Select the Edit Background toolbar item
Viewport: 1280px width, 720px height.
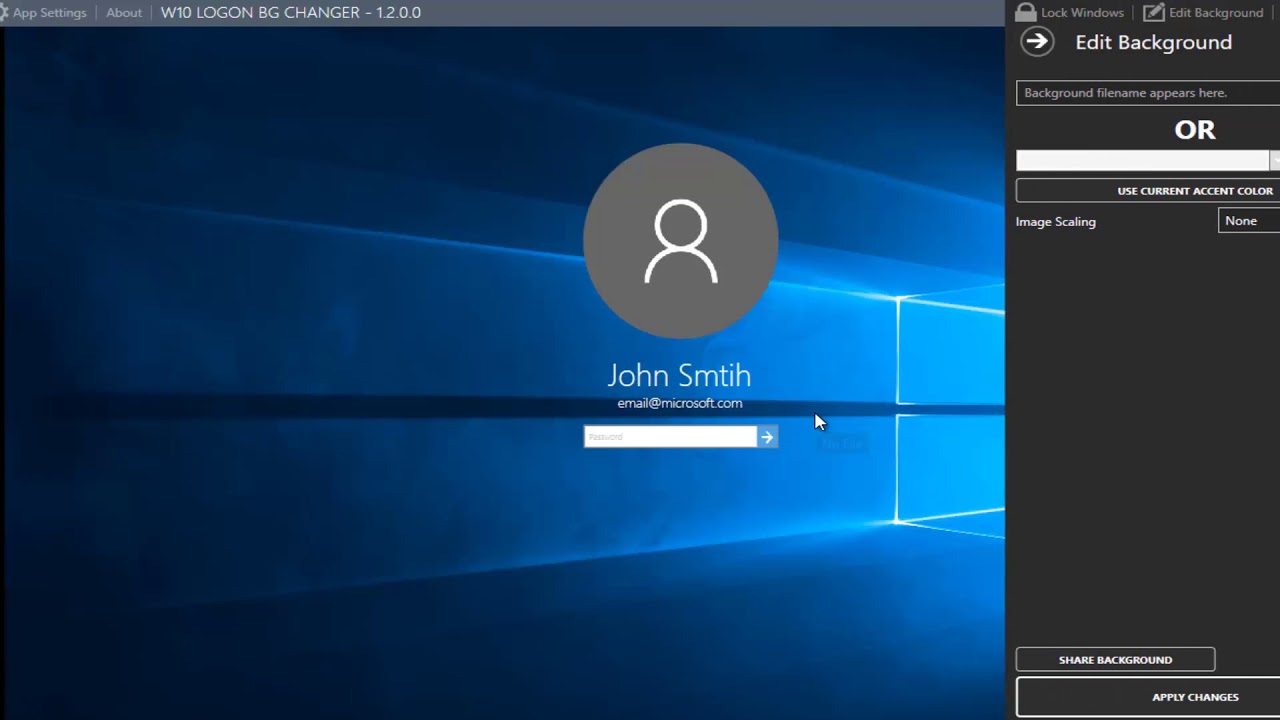tap(1215, 12)
